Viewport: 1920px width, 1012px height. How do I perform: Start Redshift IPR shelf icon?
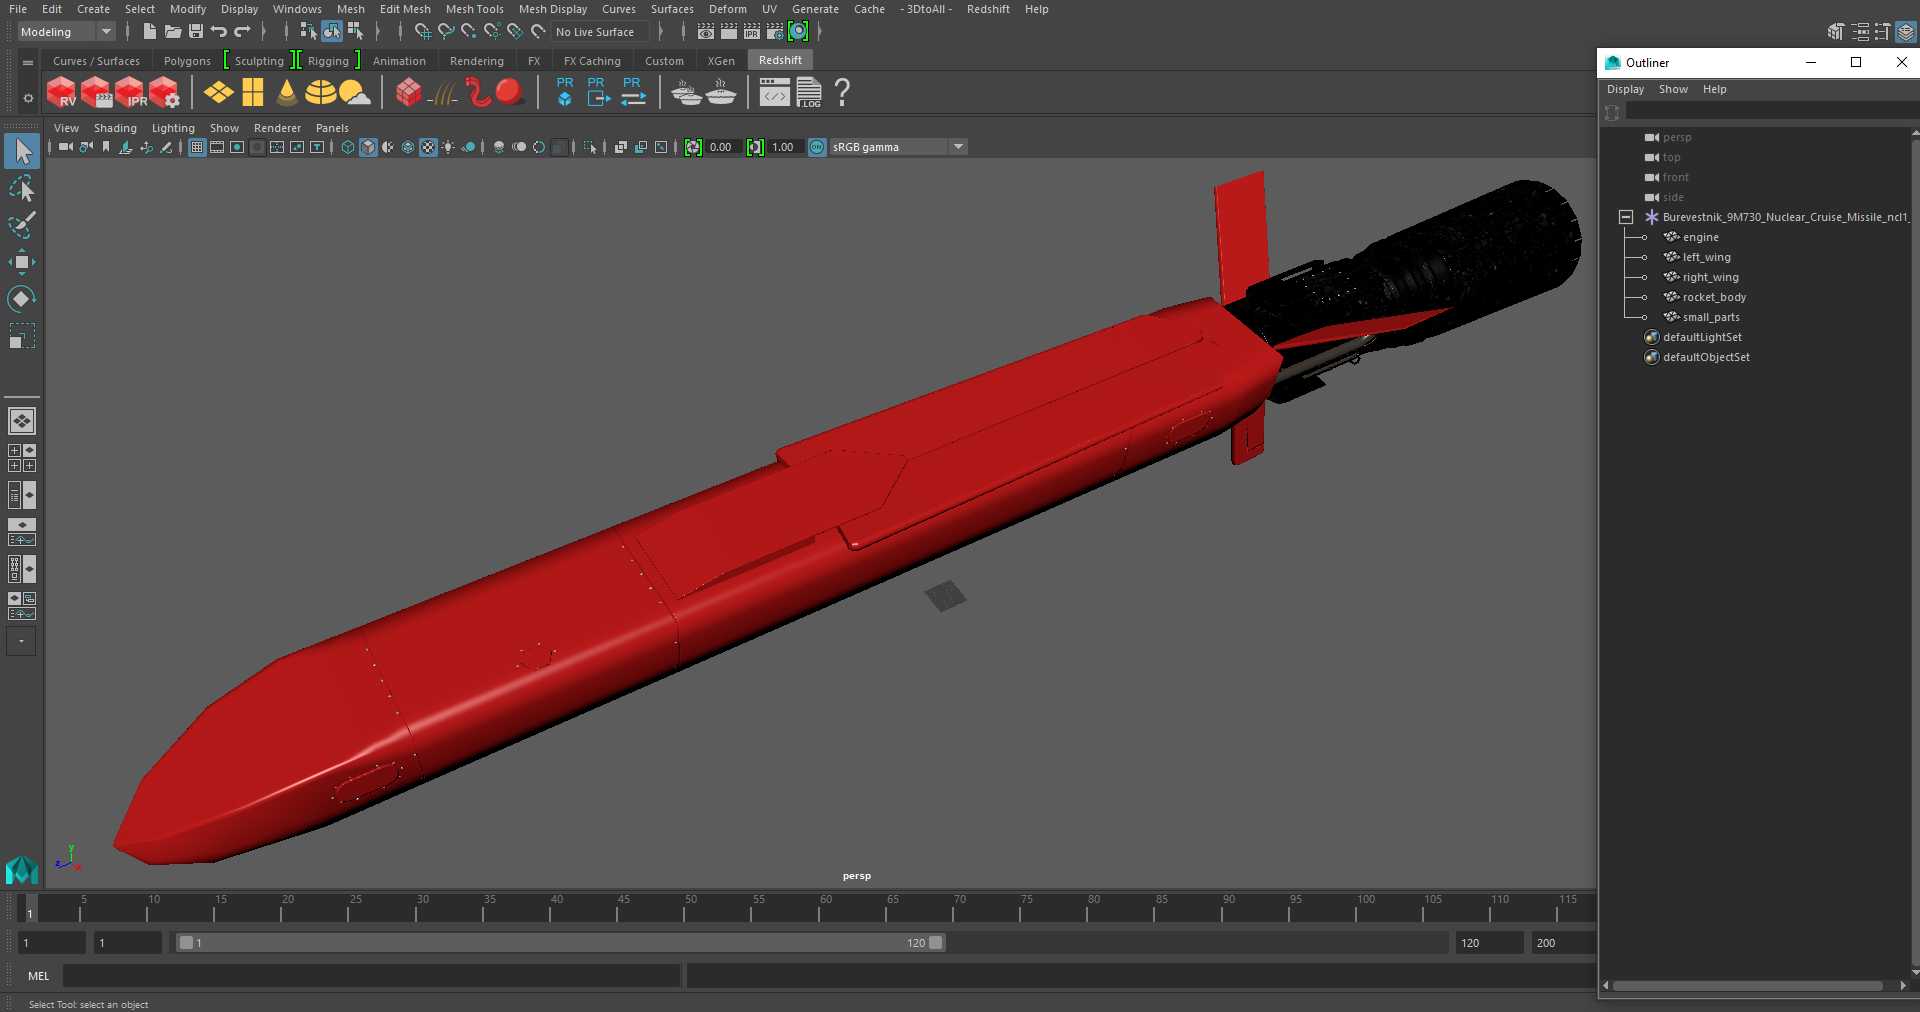[x=131, y=93]
